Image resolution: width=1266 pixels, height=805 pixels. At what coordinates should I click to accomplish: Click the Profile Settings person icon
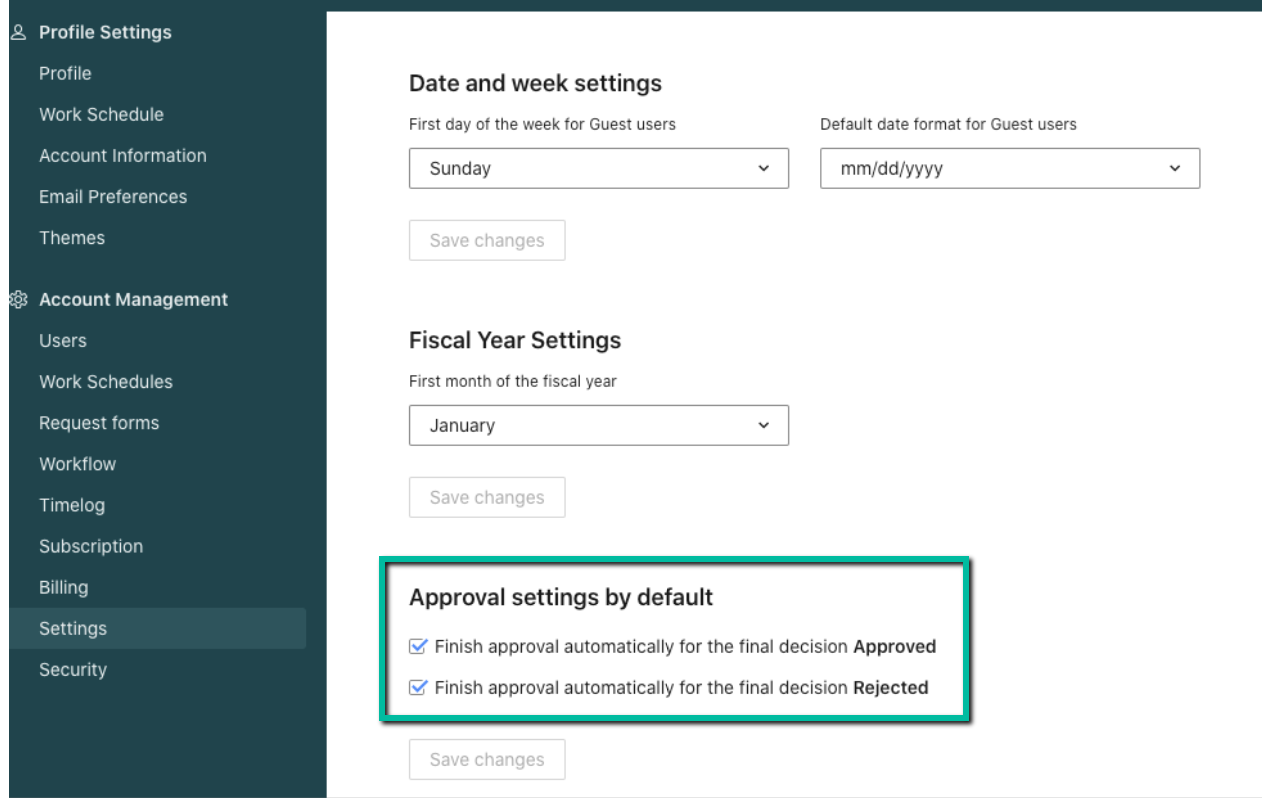(18, 32)
